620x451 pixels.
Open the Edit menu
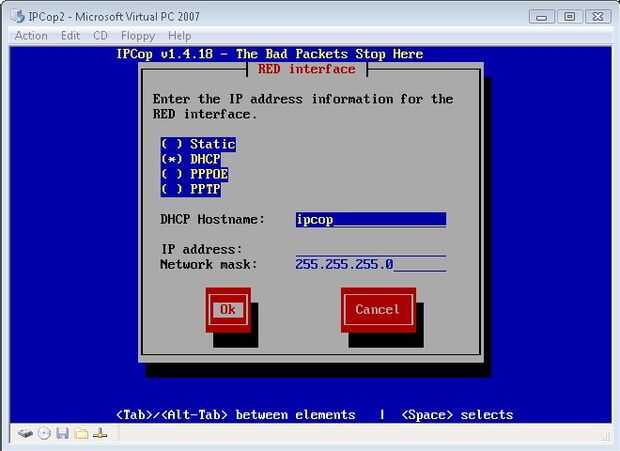[70, 36]
